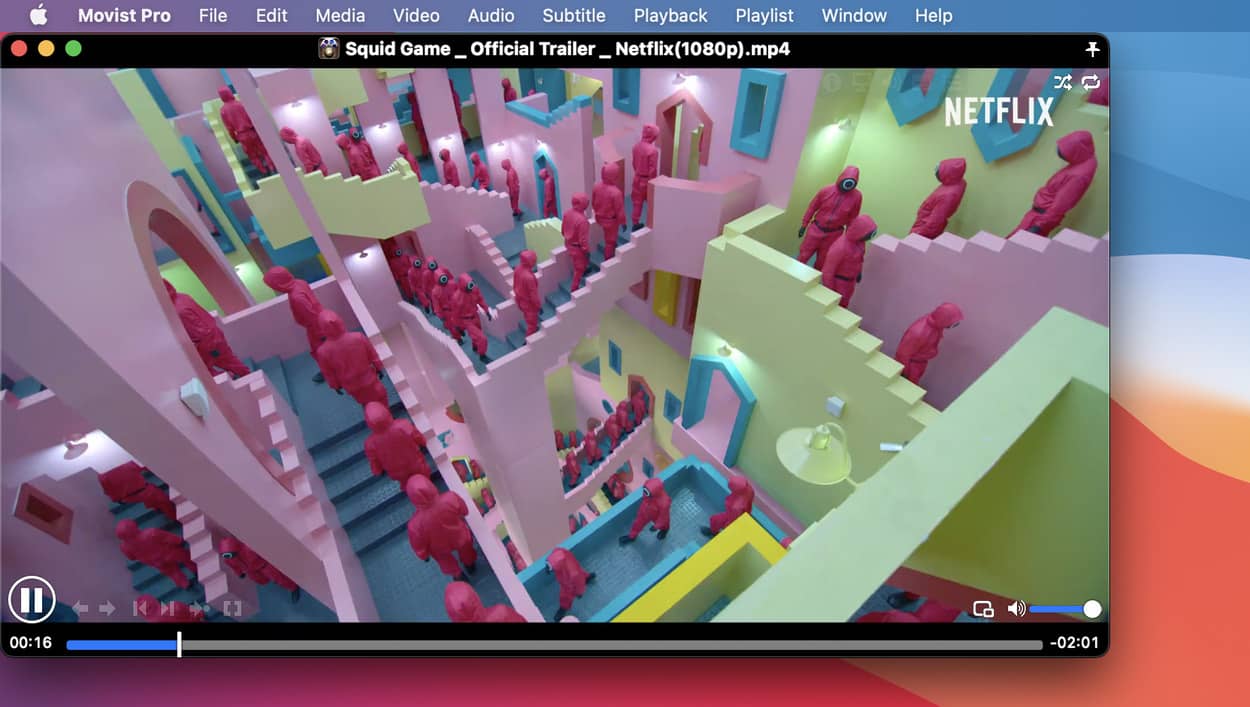Mute the audio with speaker icon
1250x707 pixels.
pyautogui.click(x=1016, y=609)
